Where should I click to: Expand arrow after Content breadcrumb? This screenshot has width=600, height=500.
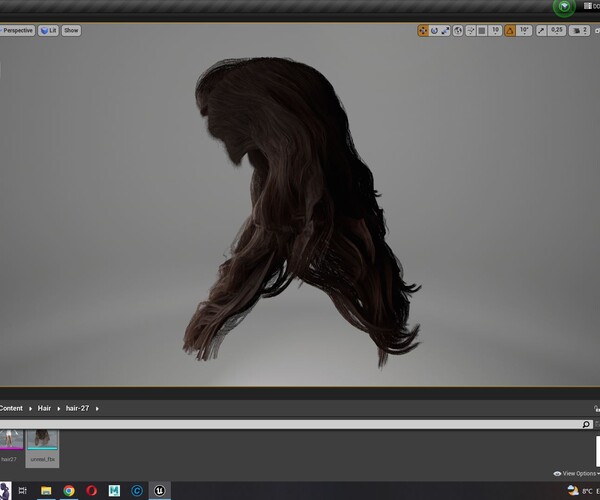pyautogui.click(x=30, y=409)
